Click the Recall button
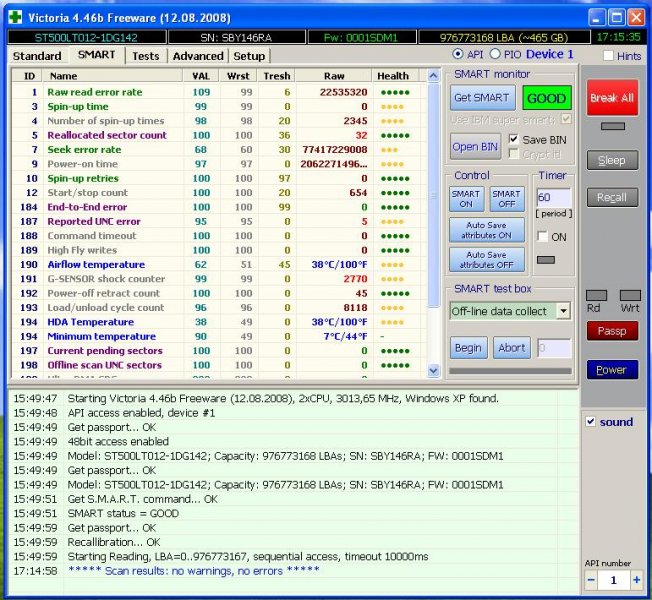Screen dimensions: 652x600 (611, 198)
